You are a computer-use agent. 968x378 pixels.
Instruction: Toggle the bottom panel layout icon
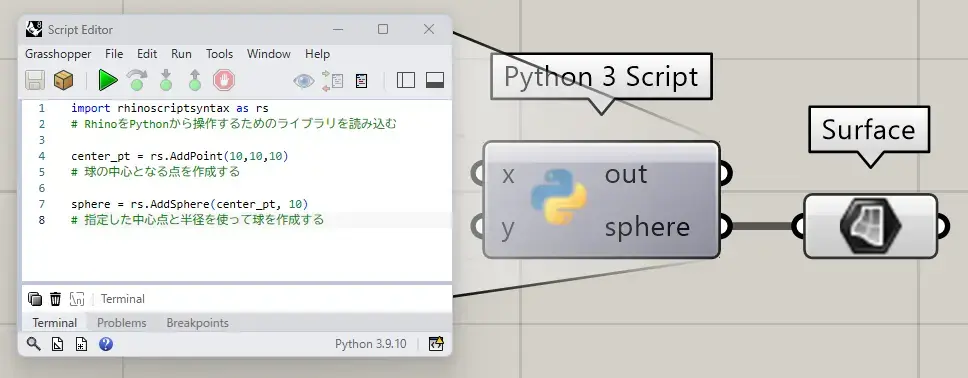click(435, 80)
